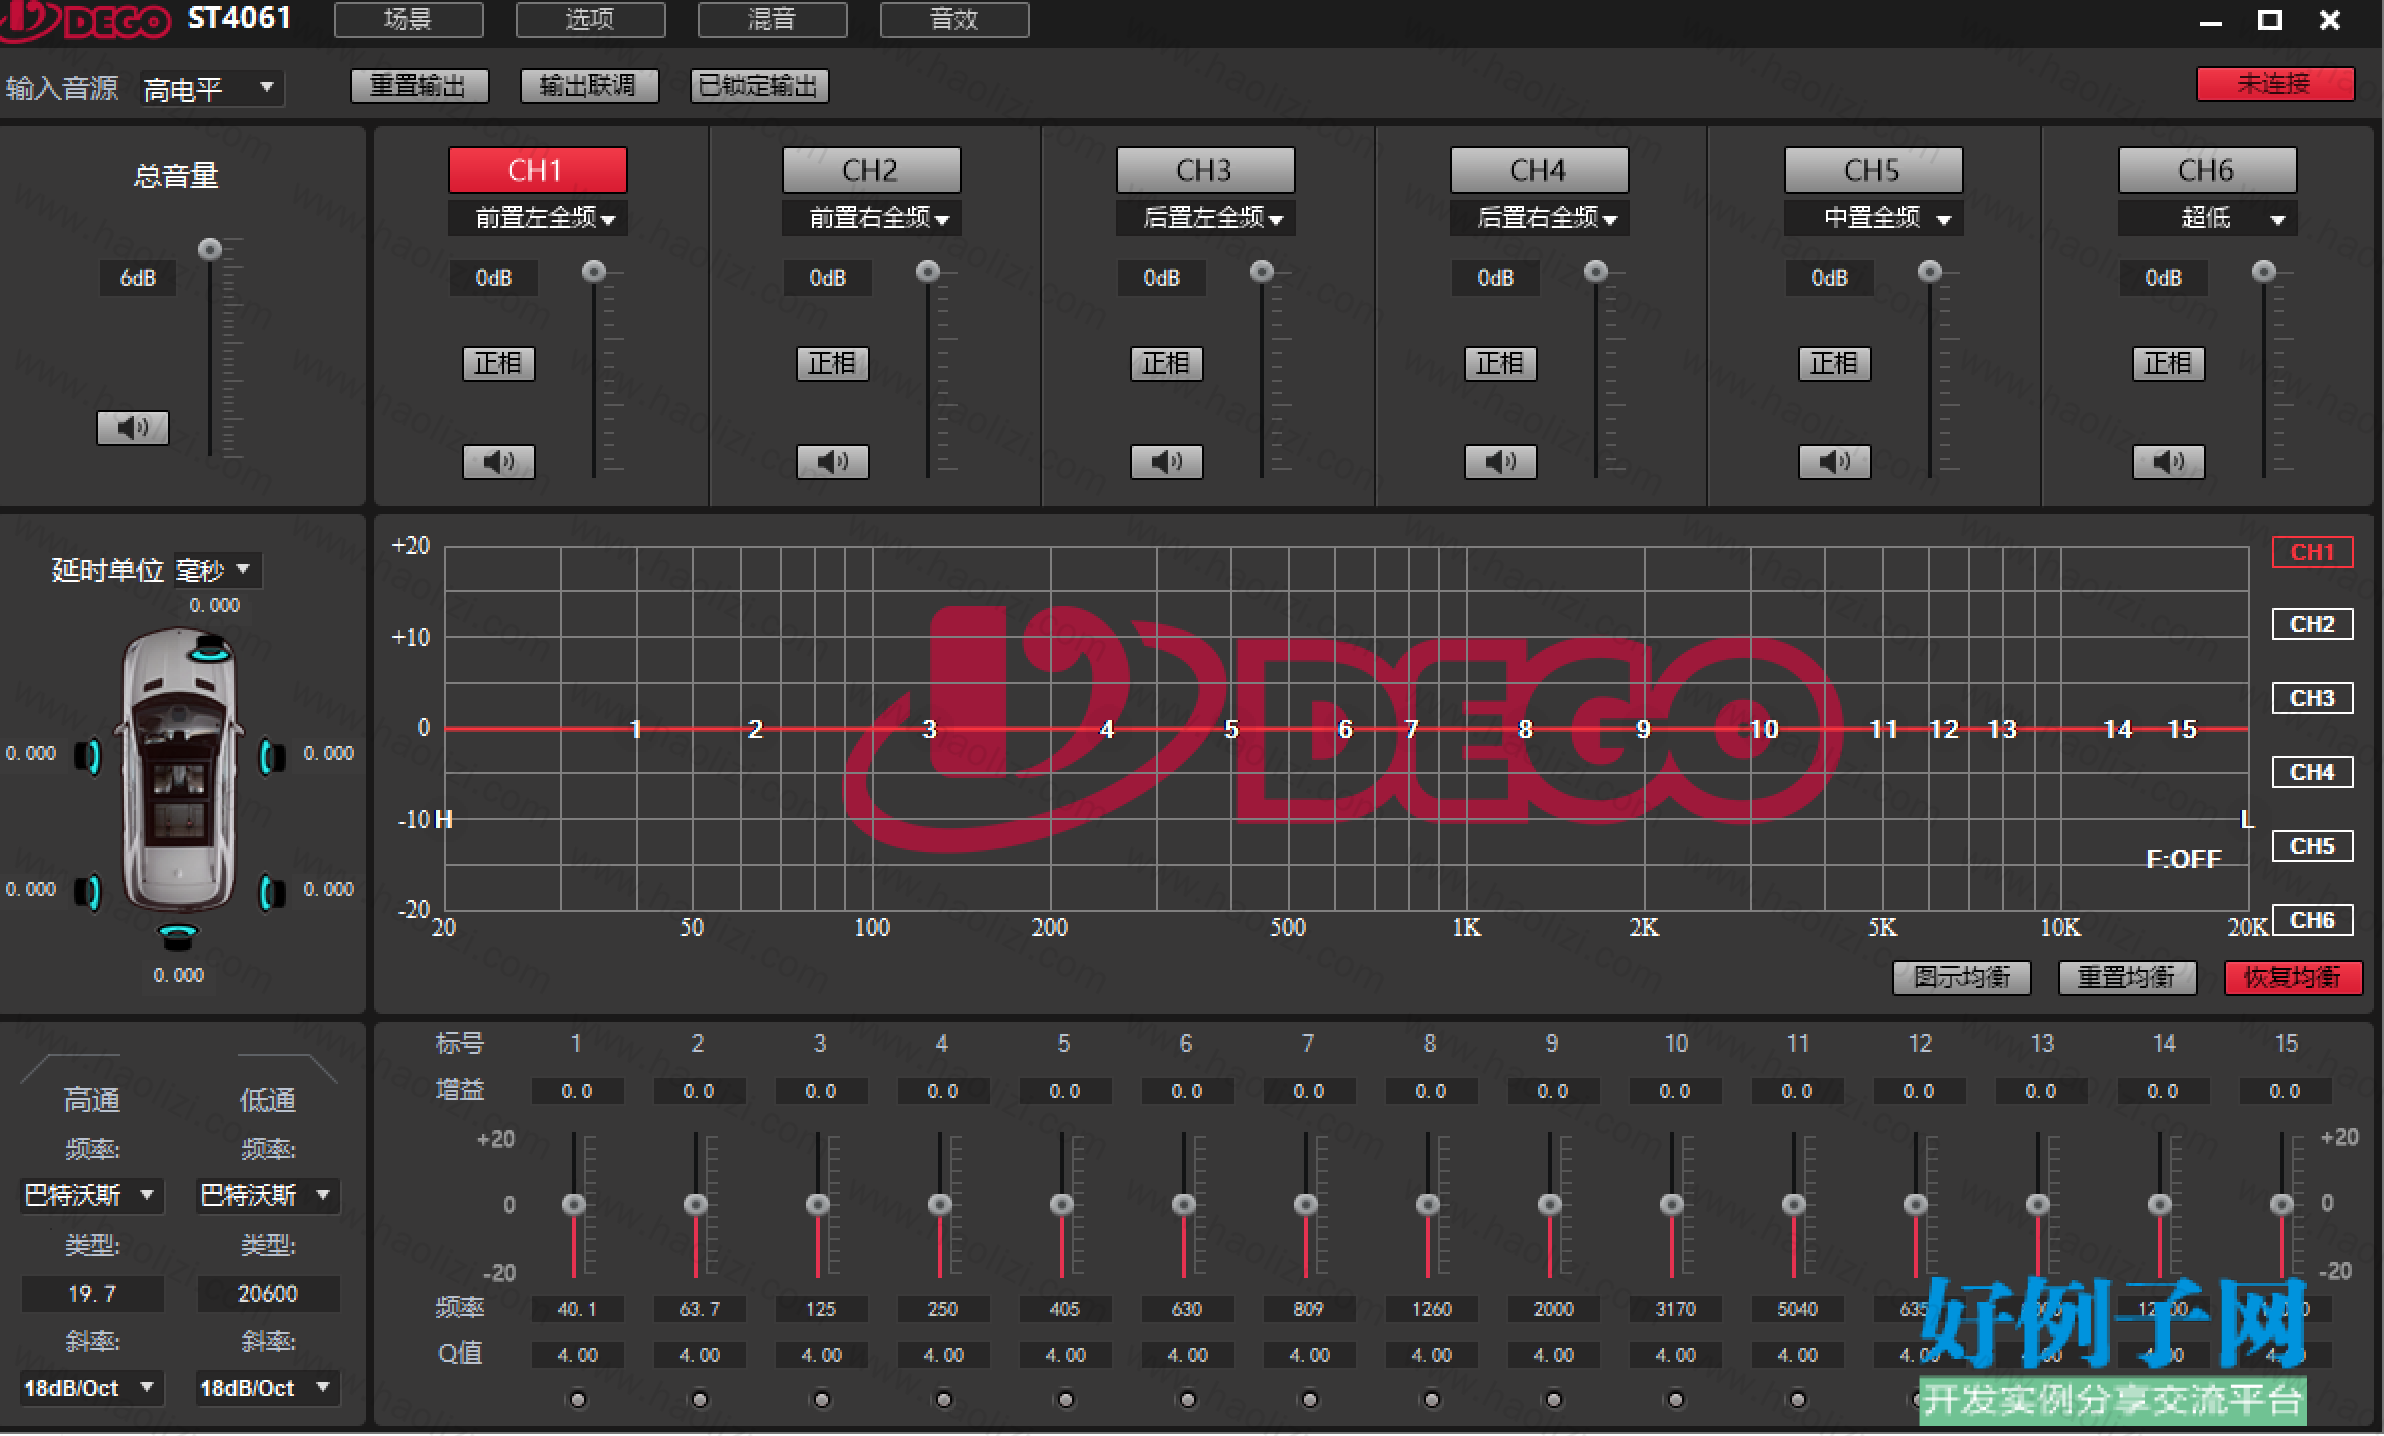Image resolution: width=2384 pixels, height=1436 pixels.
Task: Open the 延时单位 毫秒 dropdown
Action: [217, 570]
